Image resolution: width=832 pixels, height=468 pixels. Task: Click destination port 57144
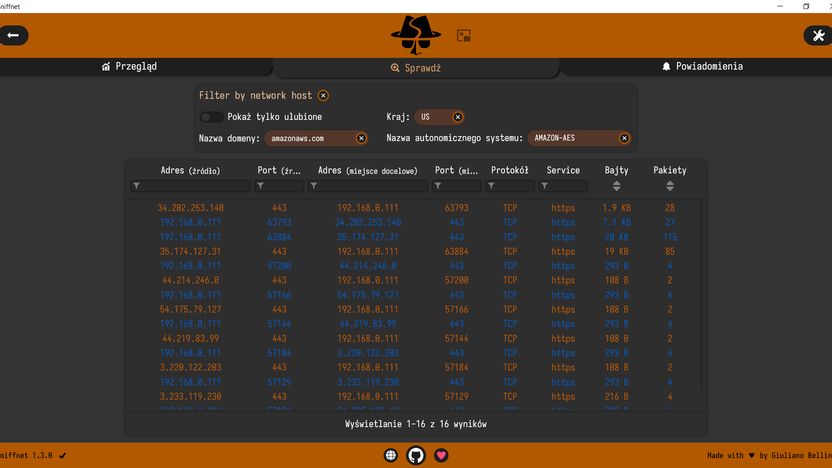456,339
